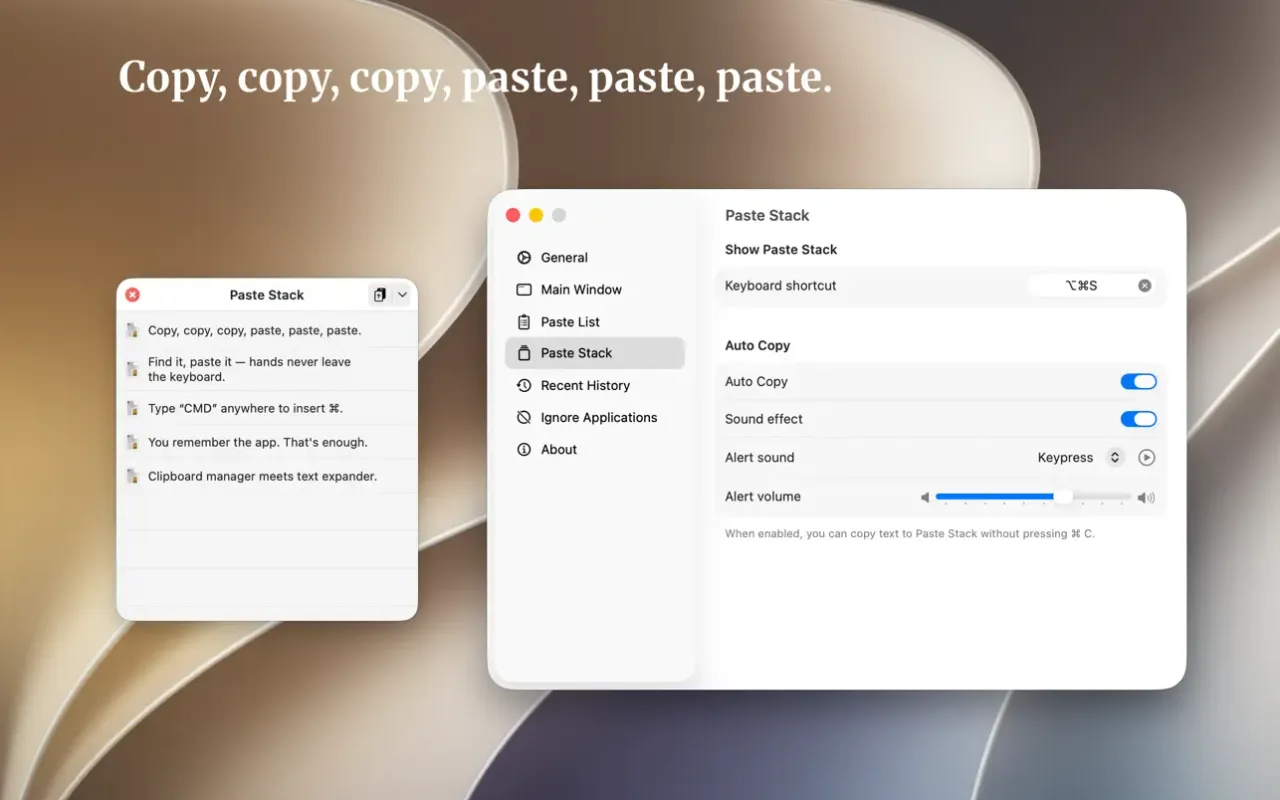Click the Main Window icon in sidebar
The height and width of the screenshot is (800, 1280).
pyautogui.click(x=524, y=290)
